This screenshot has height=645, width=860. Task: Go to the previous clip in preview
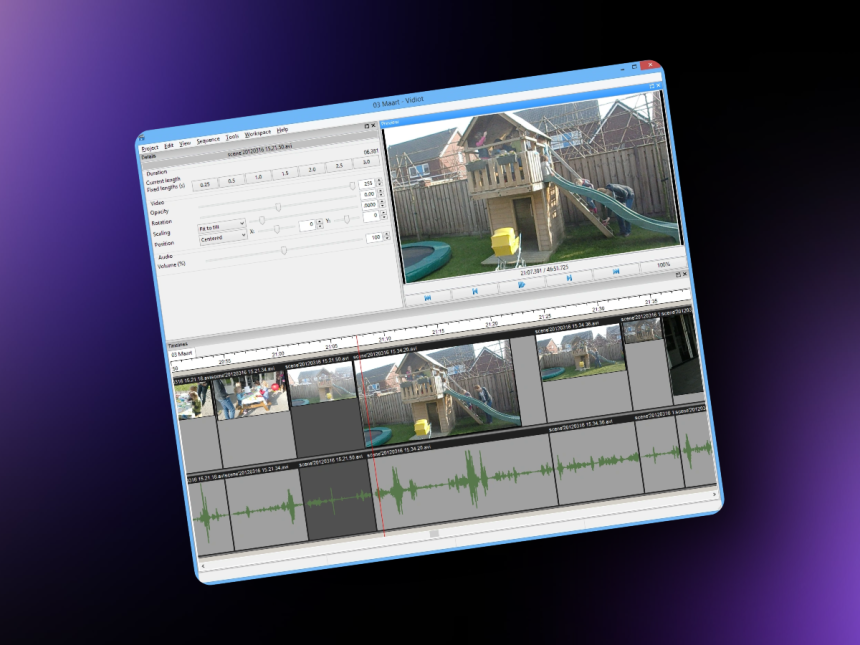click(476, 291)
